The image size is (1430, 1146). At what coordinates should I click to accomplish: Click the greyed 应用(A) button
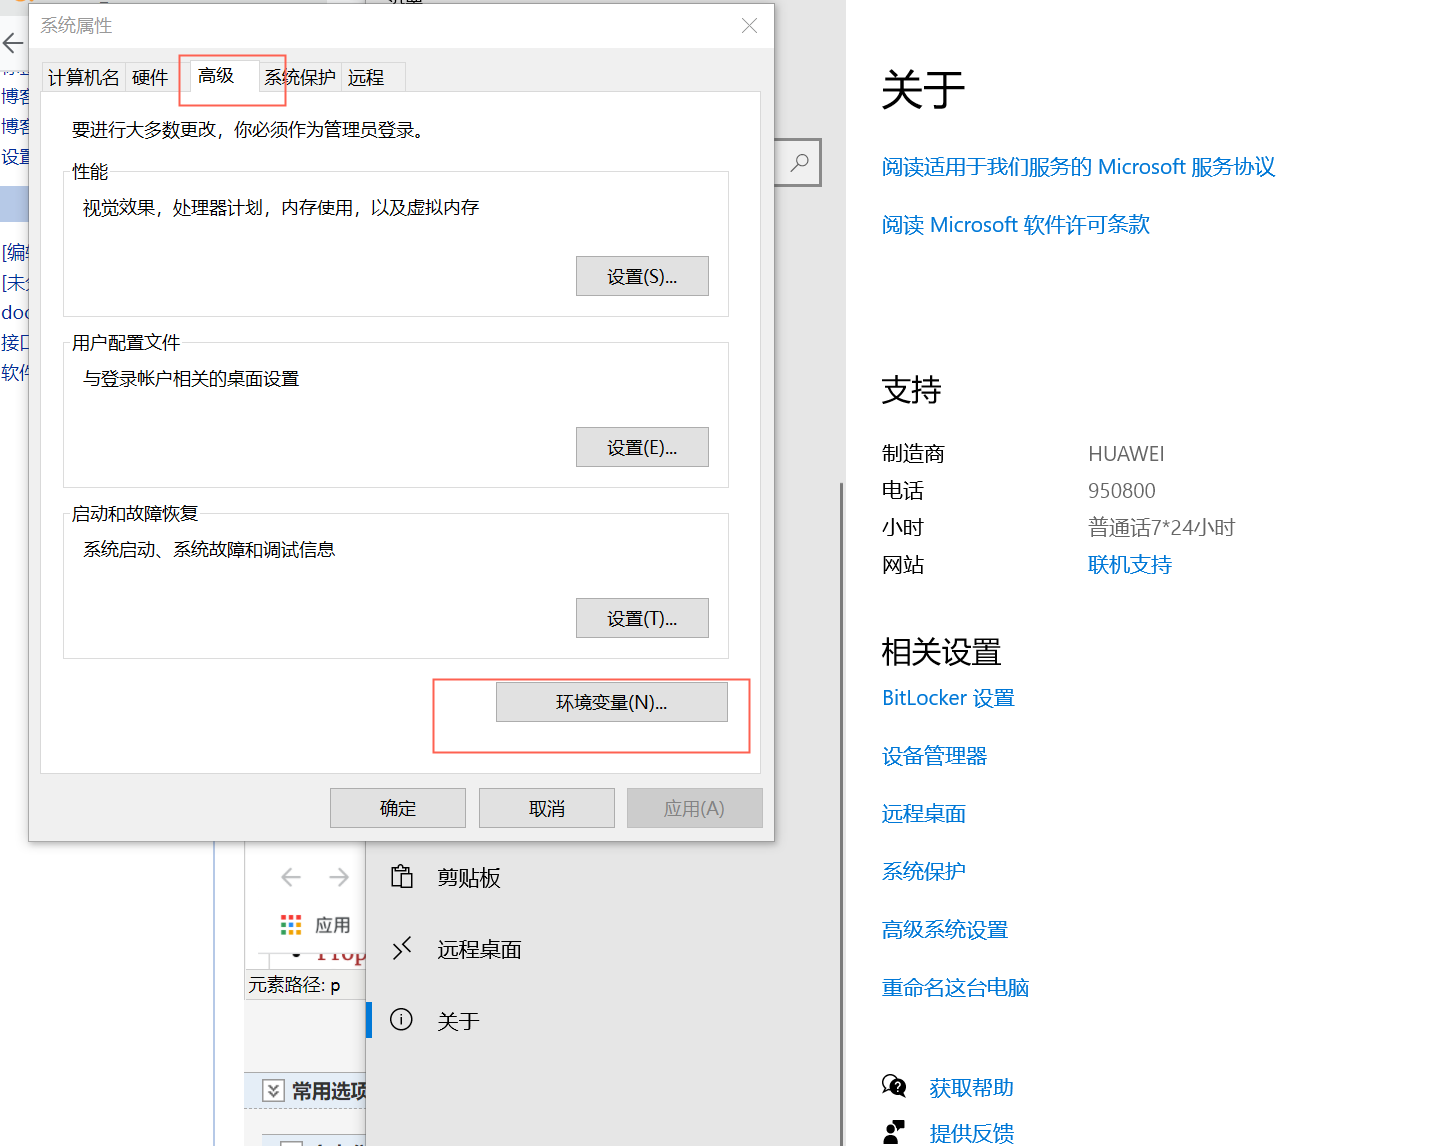[x=695, y=808]
